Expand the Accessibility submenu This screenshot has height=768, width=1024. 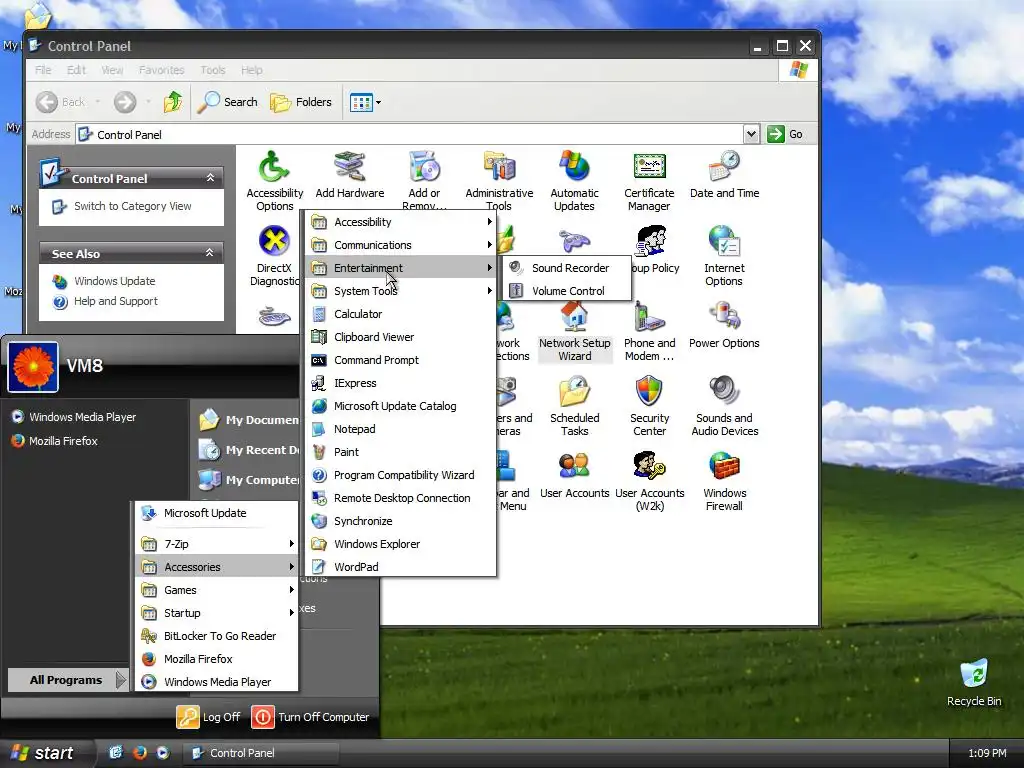[401, 222]
